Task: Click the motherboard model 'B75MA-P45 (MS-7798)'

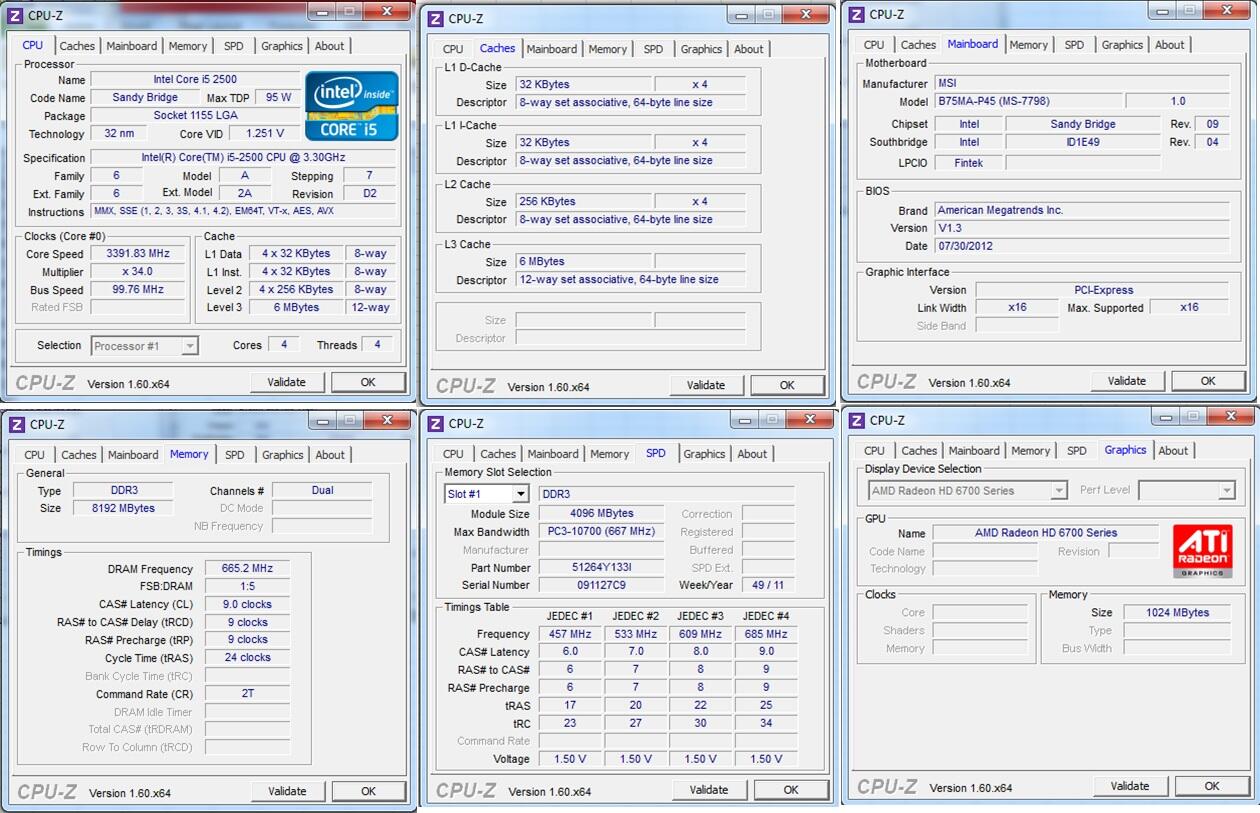Action: click(1028, 101)
